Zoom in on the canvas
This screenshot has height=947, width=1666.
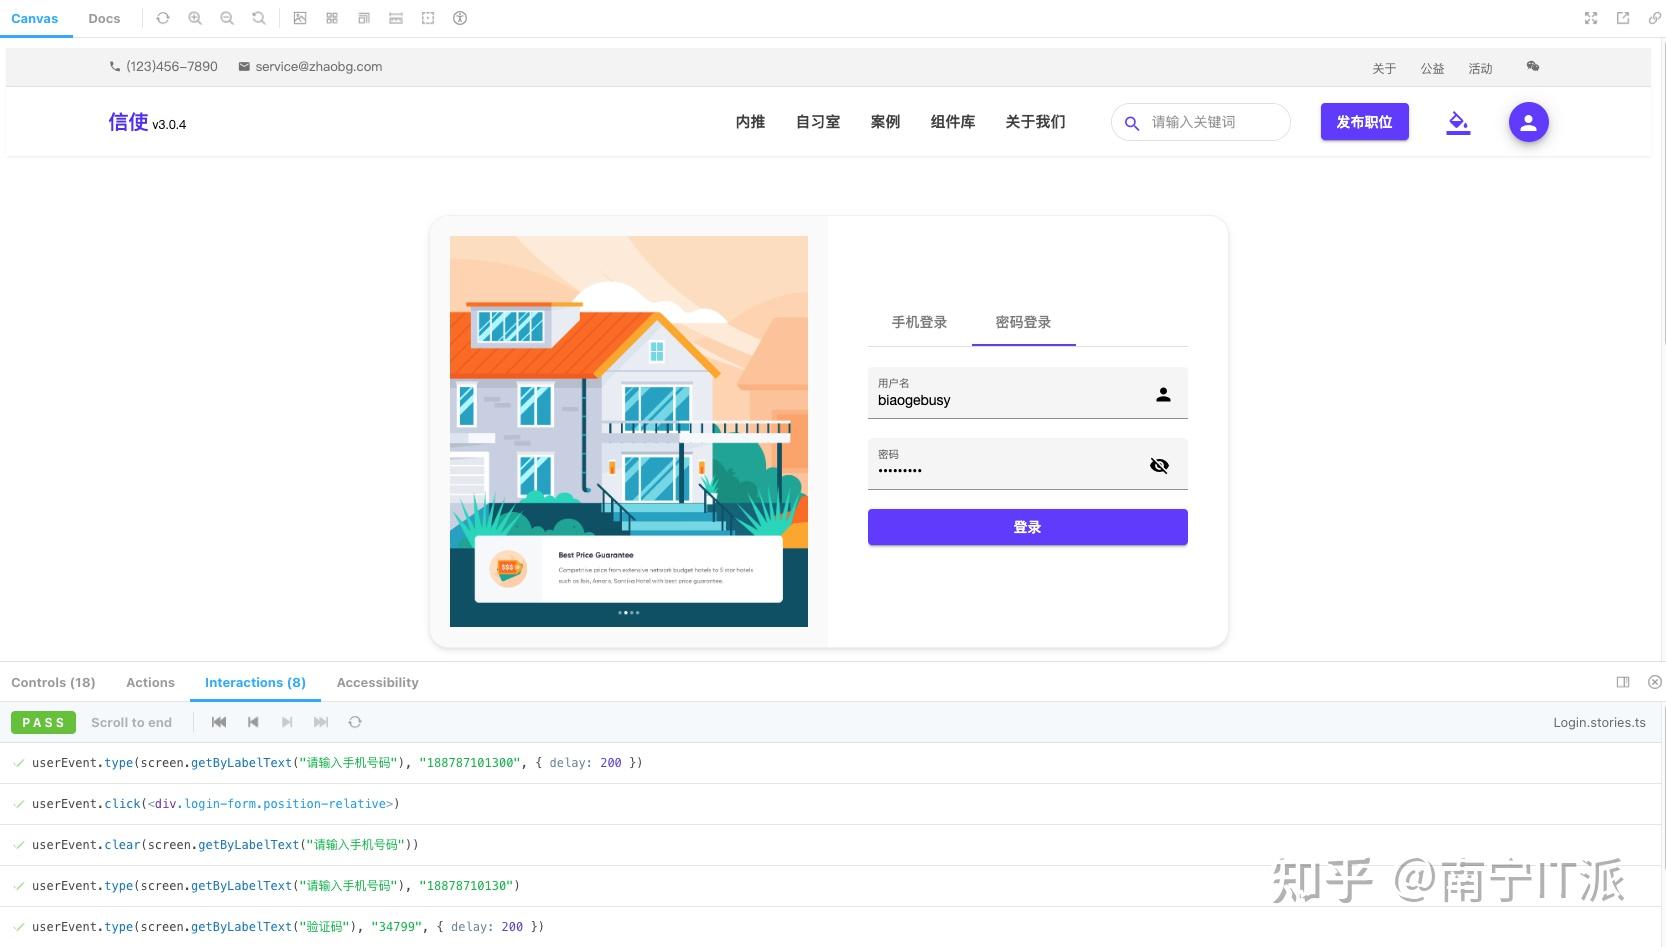(x=195, y=17)
